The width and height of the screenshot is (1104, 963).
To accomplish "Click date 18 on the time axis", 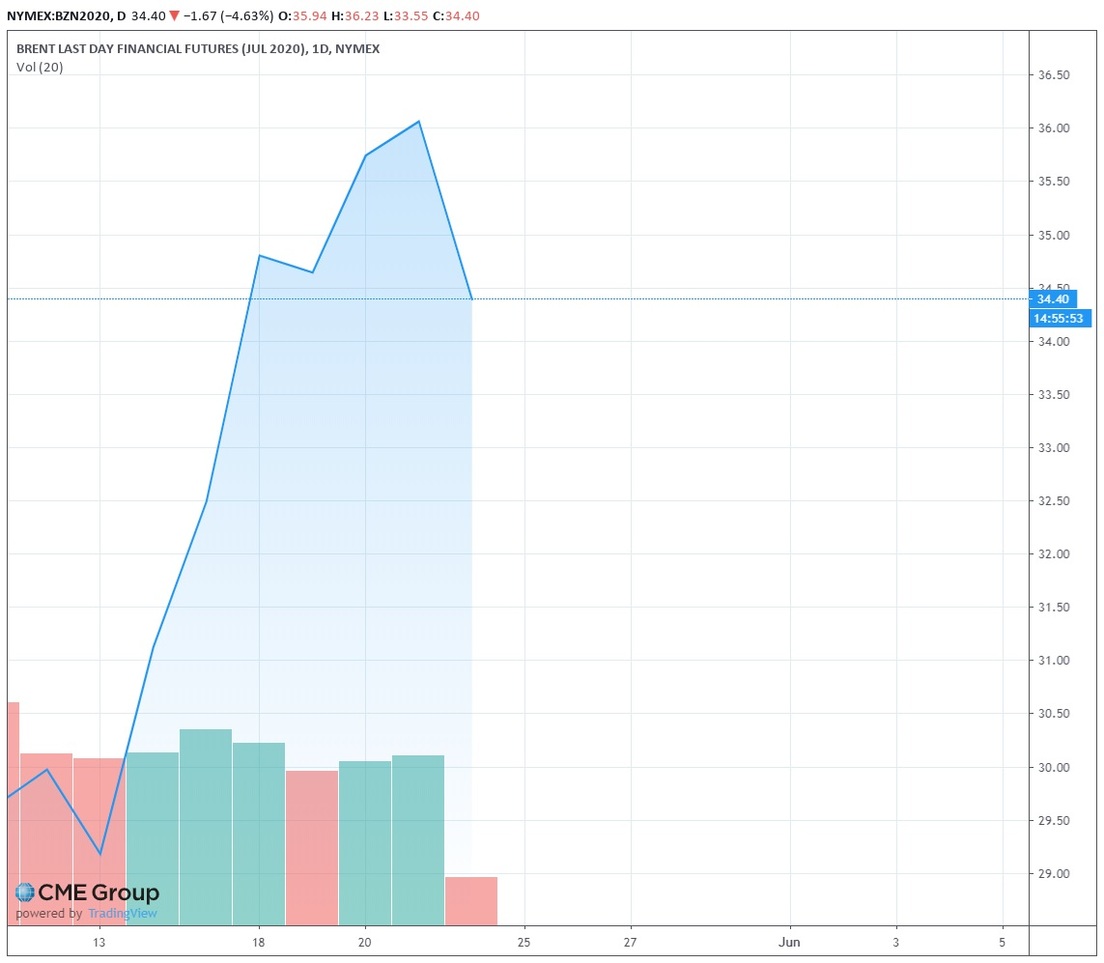I will [258, 942].
